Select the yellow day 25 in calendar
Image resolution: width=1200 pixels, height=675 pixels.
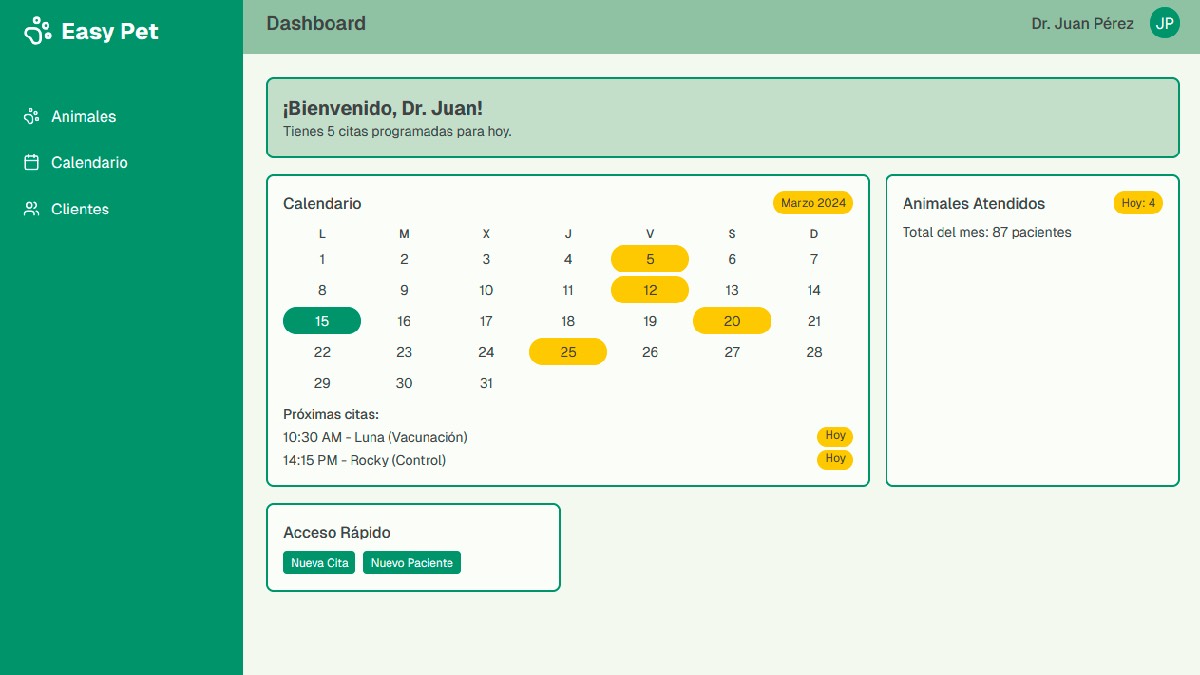pyautogui.click(x=568, y=352)
